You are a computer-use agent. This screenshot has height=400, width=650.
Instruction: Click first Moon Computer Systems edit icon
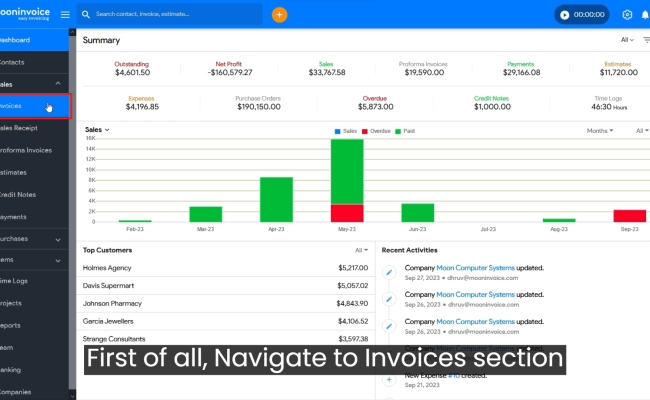(x=389, y=272)
